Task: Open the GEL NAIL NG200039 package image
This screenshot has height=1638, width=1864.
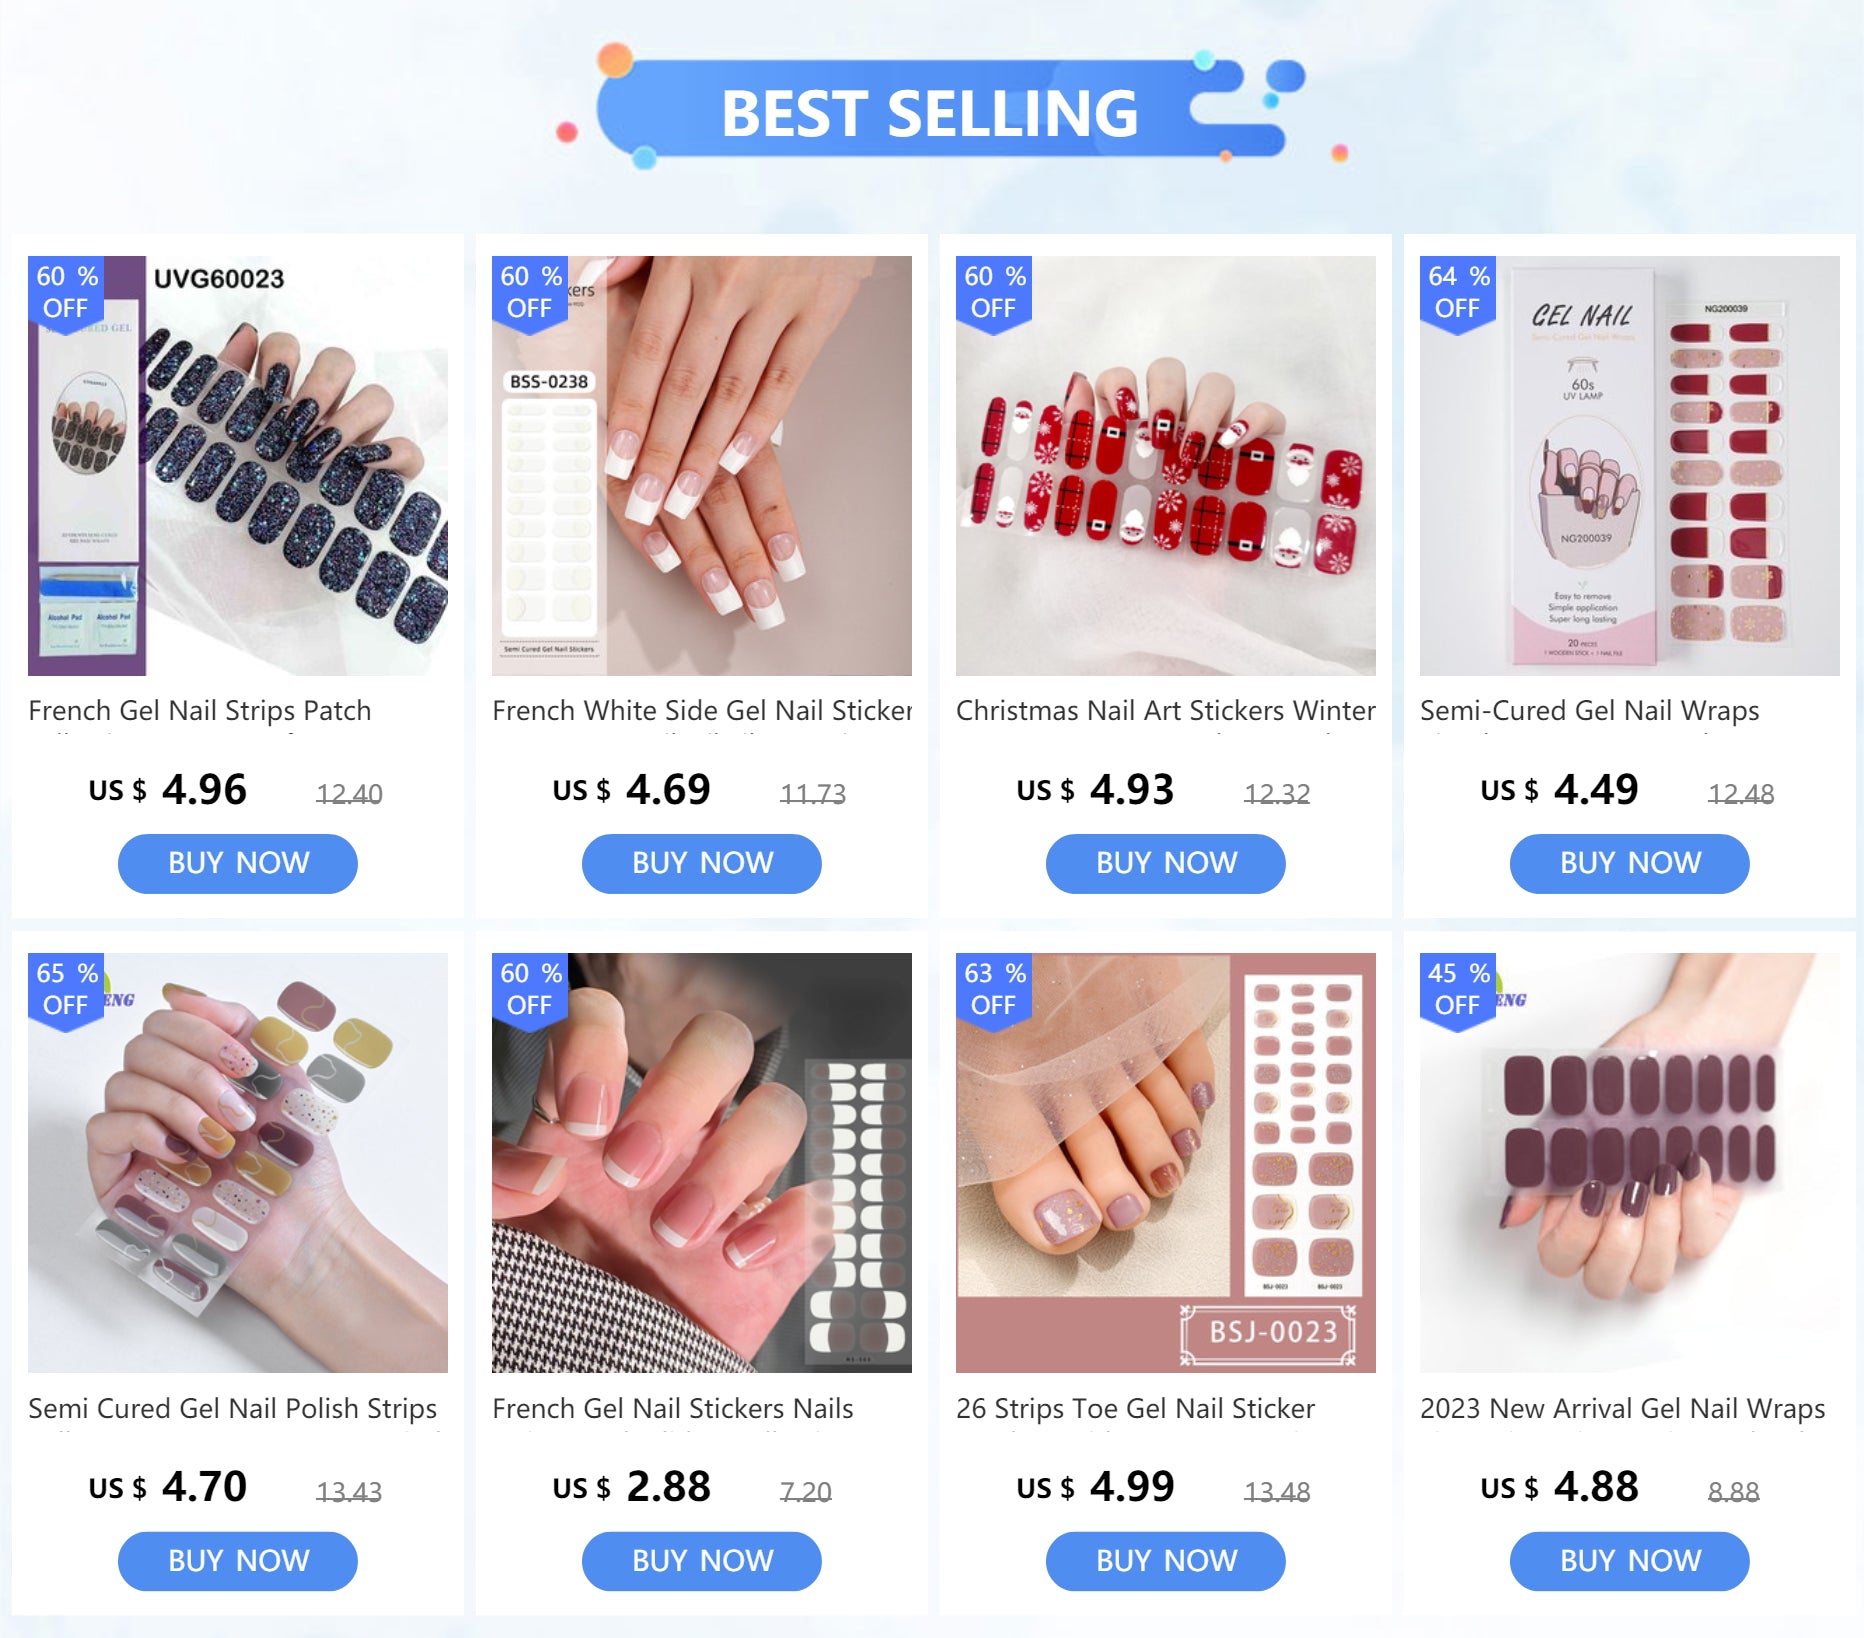Action: pos(1630,466)
